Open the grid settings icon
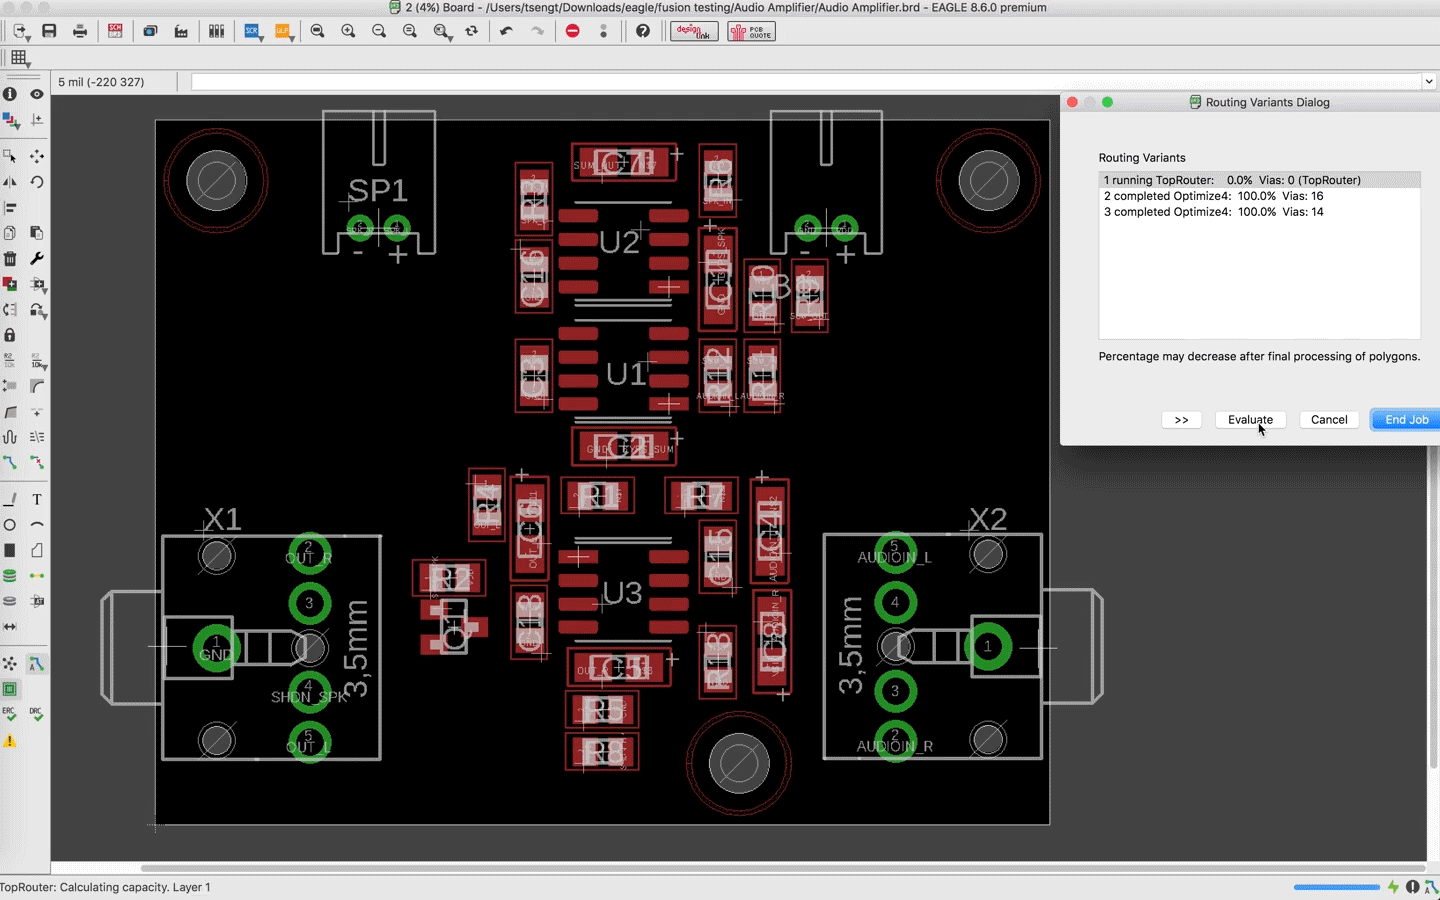This screenshot has height=900, width=1440. click(18, 58)
